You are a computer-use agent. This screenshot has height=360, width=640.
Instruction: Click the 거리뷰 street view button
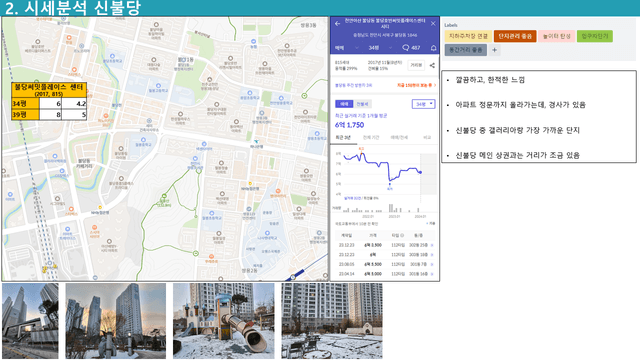point(416,65)
